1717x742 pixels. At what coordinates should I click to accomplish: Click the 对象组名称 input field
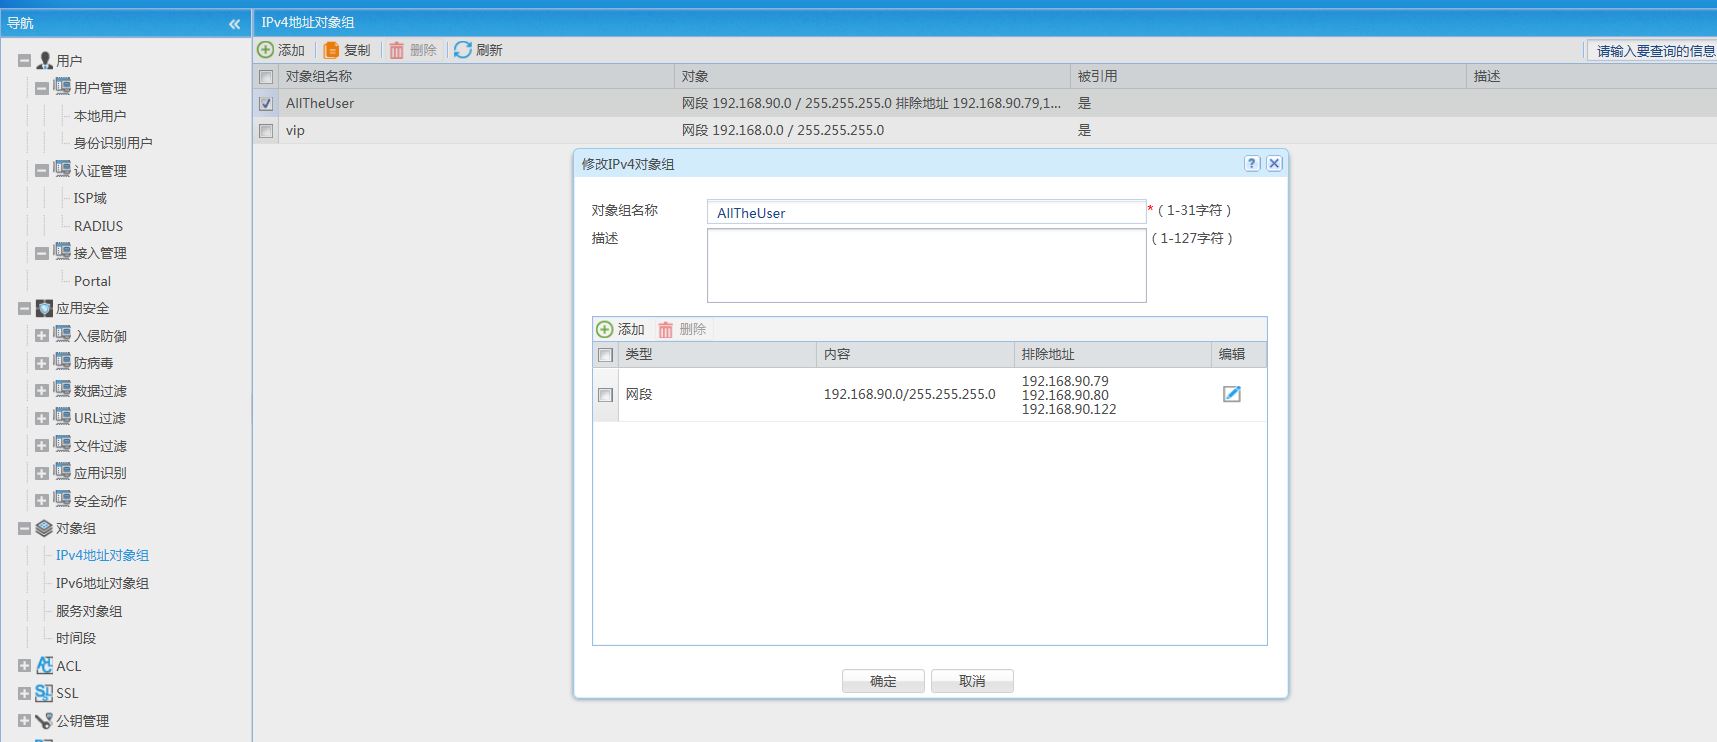(926, 212)
